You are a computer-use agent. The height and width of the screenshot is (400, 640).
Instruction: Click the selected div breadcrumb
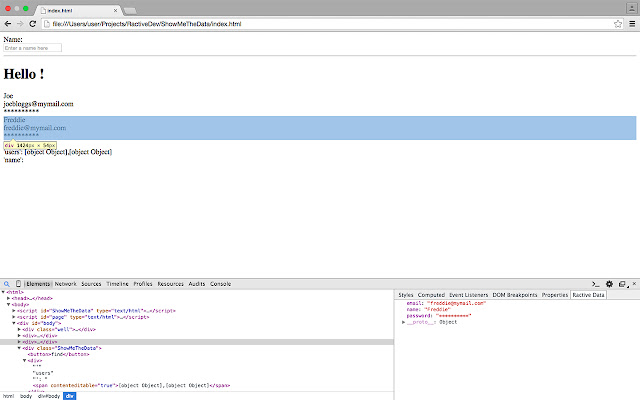70,396
